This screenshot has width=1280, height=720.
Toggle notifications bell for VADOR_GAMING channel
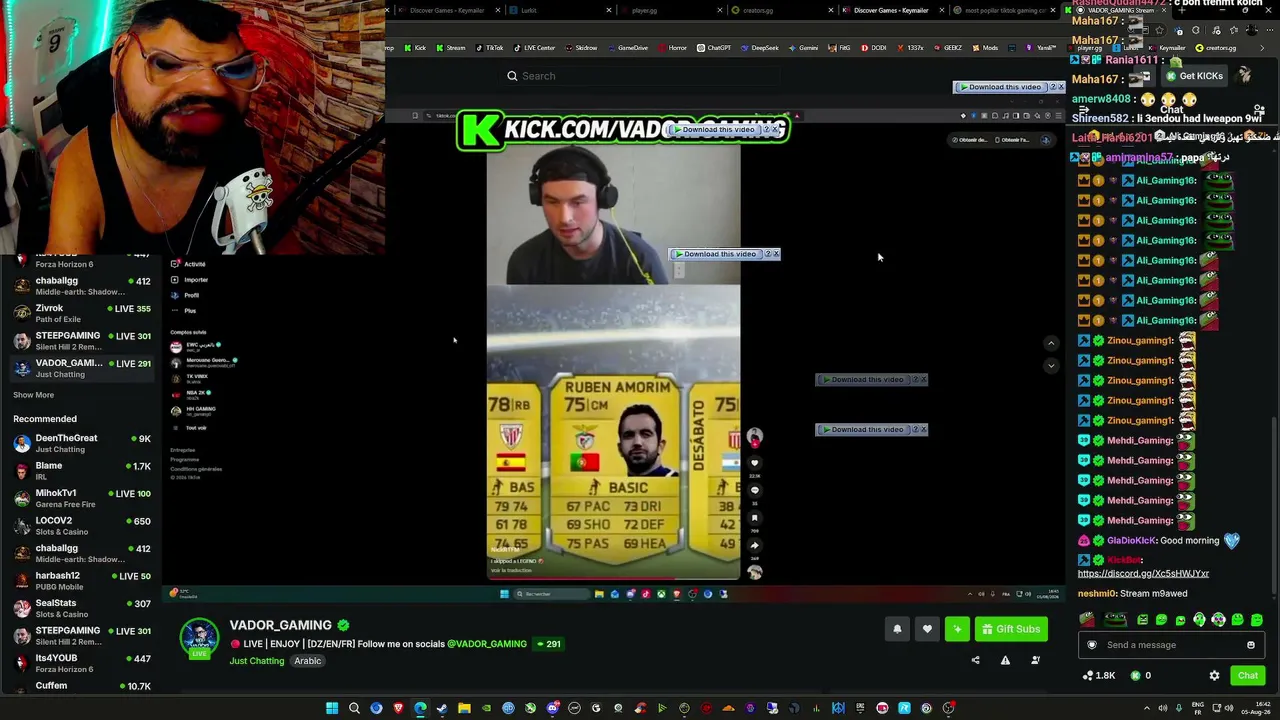pos(897,629)
